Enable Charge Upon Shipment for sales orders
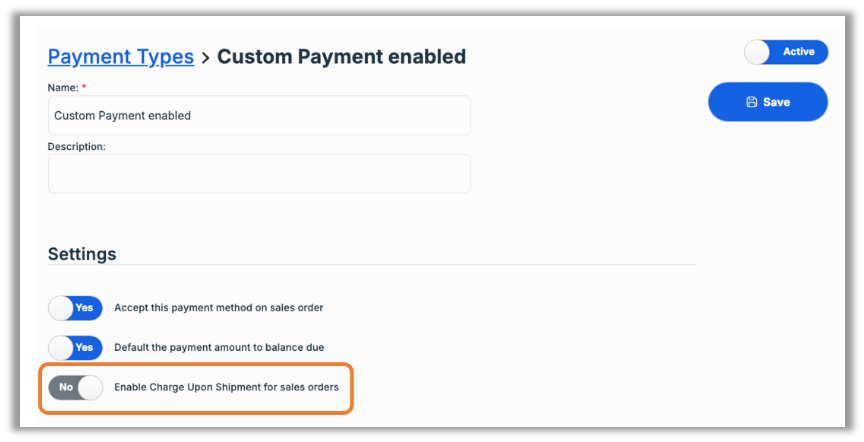864x442 pixels. [x=75, y=387]
